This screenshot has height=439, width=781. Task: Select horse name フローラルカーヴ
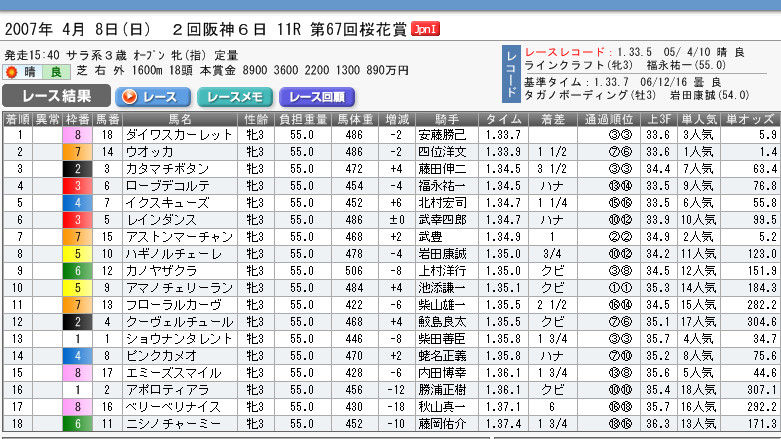(x=173, y=304)
